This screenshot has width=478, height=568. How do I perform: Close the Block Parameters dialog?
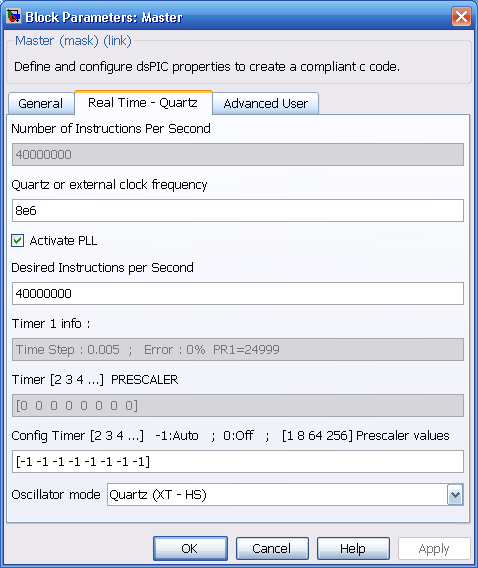[461, 17]
